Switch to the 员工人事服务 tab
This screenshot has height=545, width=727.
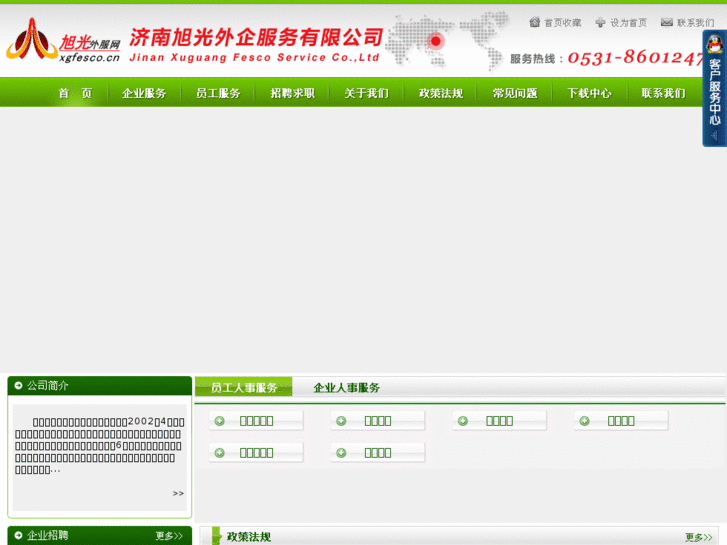coord(244,387)
